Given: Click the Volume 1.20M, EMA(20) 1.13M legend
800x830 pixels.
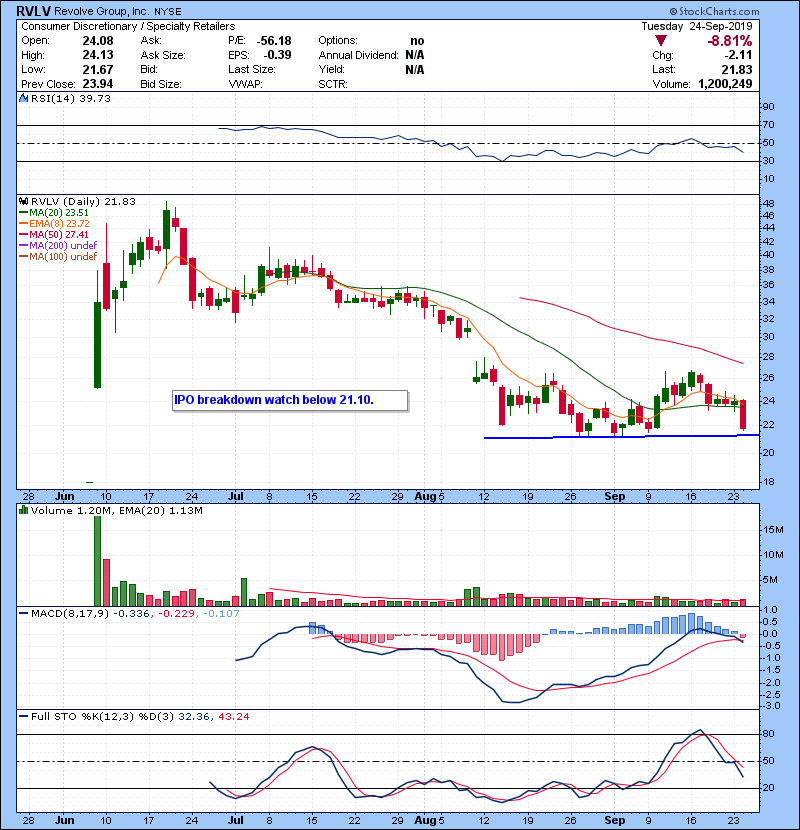Looking at the screenshot, I should coord(116,510).
